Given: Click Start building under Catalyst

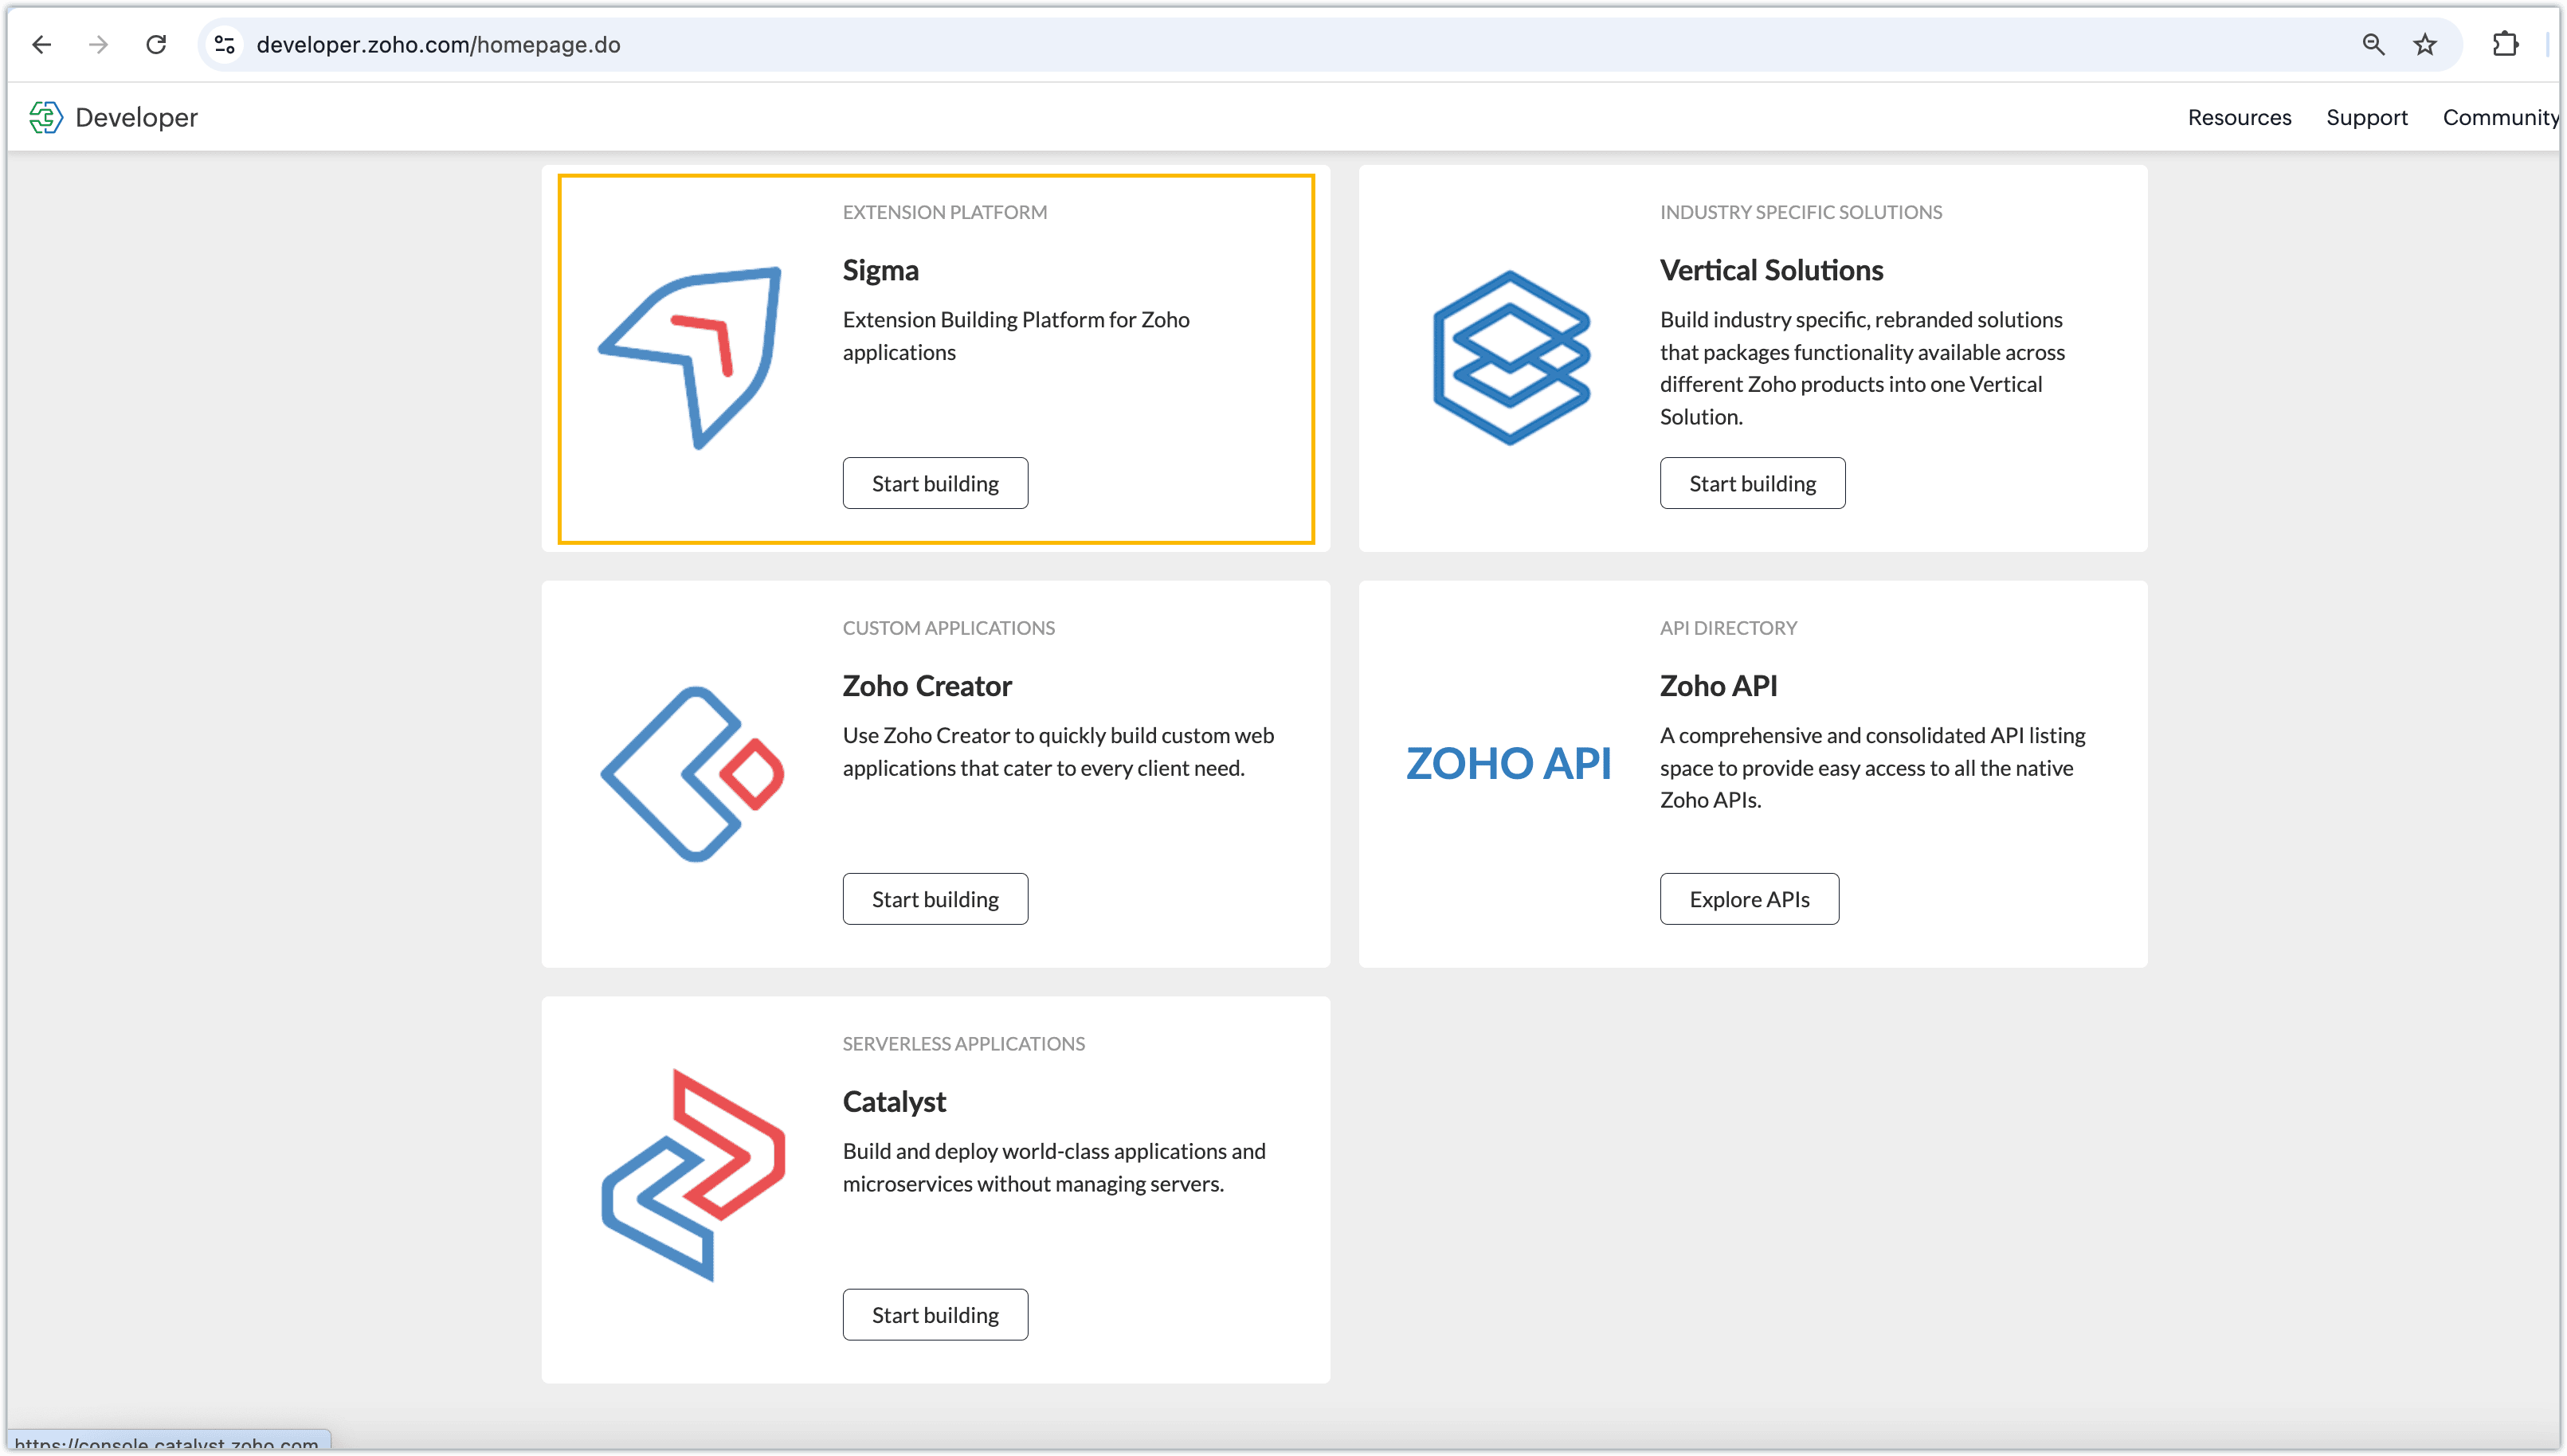Looking at the screenshot, I should tap(935, 1314).
